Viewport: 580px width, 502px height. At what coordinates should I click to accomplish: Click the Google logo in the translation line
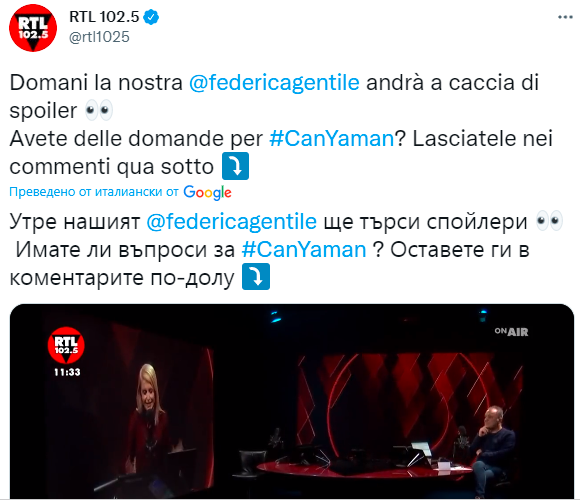(x=207, y=192)
